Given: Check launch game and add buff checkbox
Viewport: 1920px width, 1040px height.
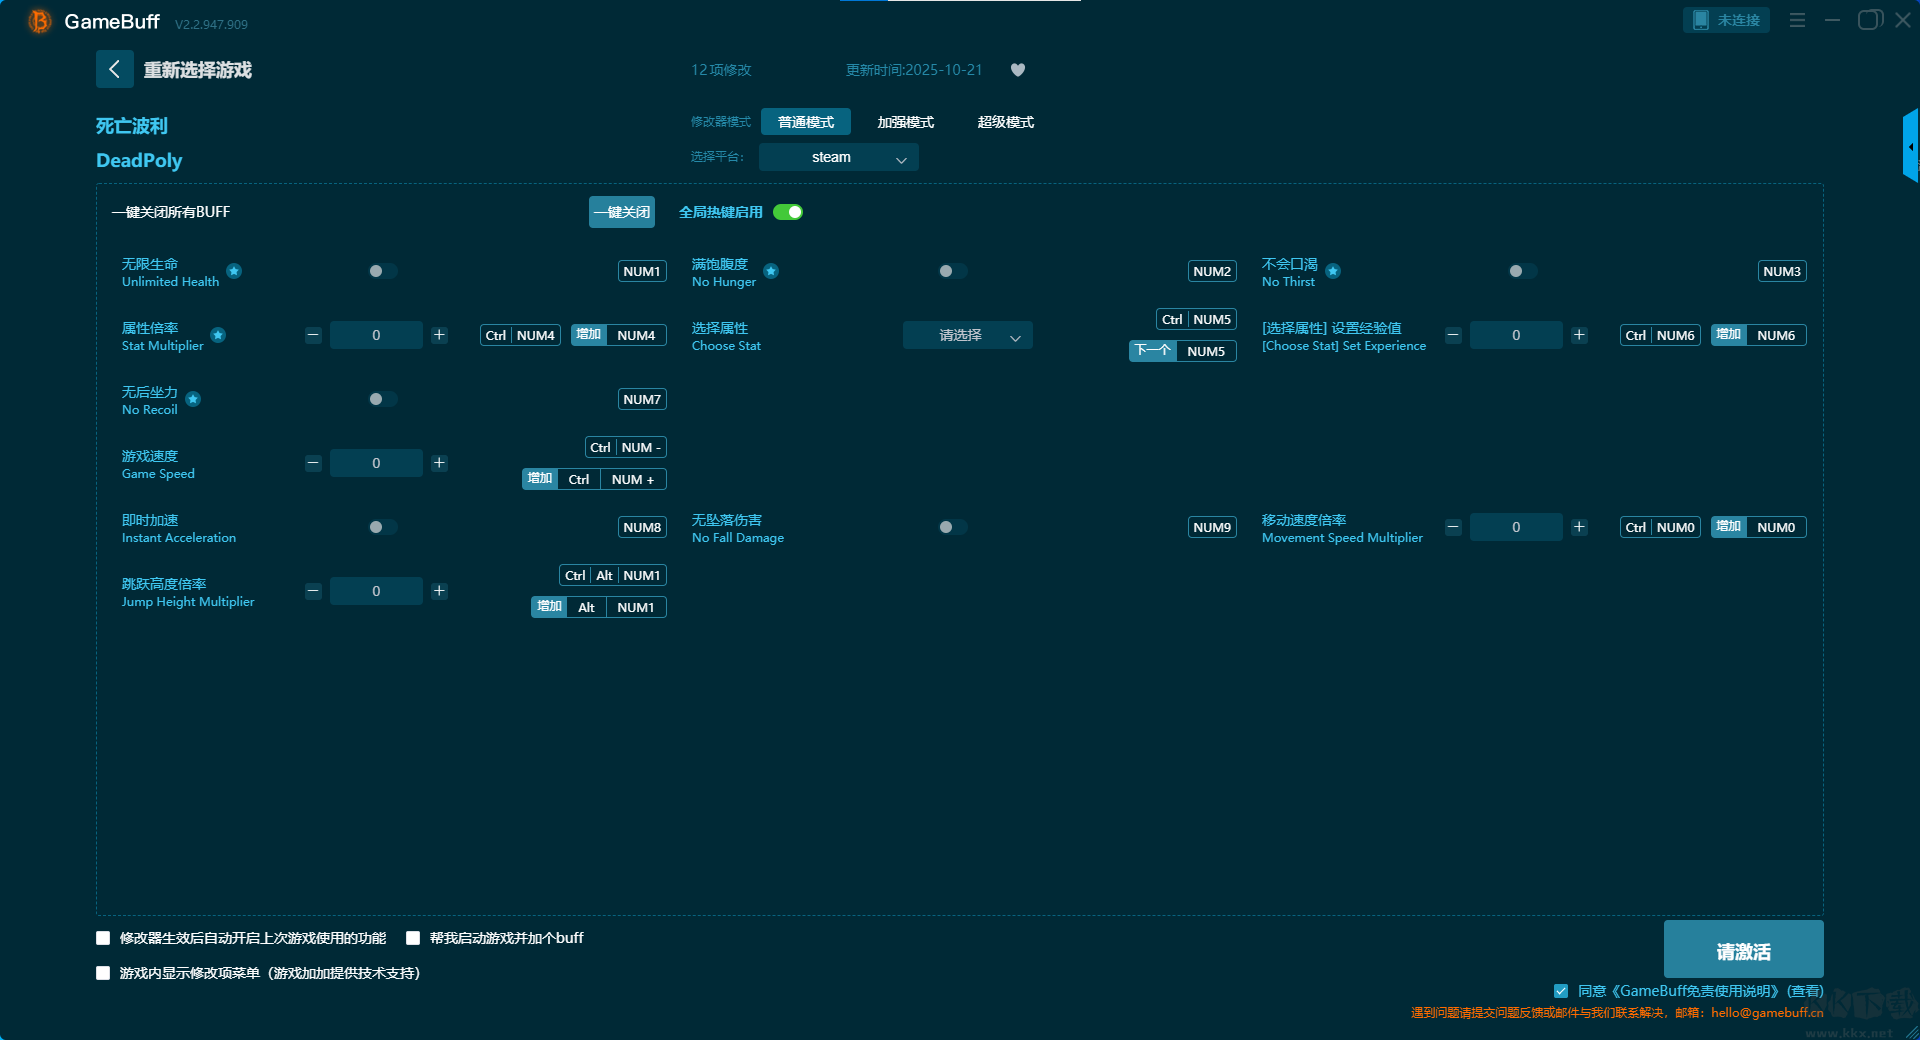Looking at the screenshot, I should [413, 938].
